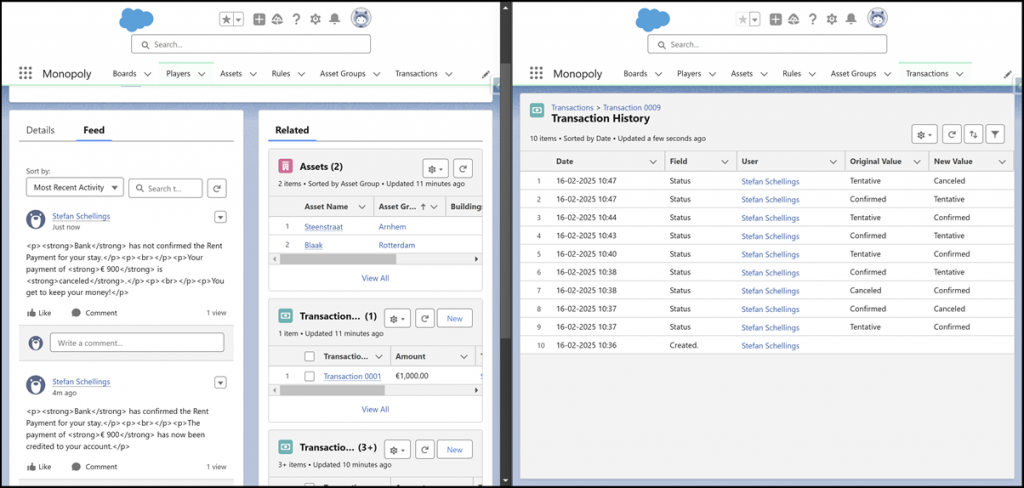The image size is (1024, 488).
Task: Open the filter funnel in Transaction History
Action: click(995, 135)
